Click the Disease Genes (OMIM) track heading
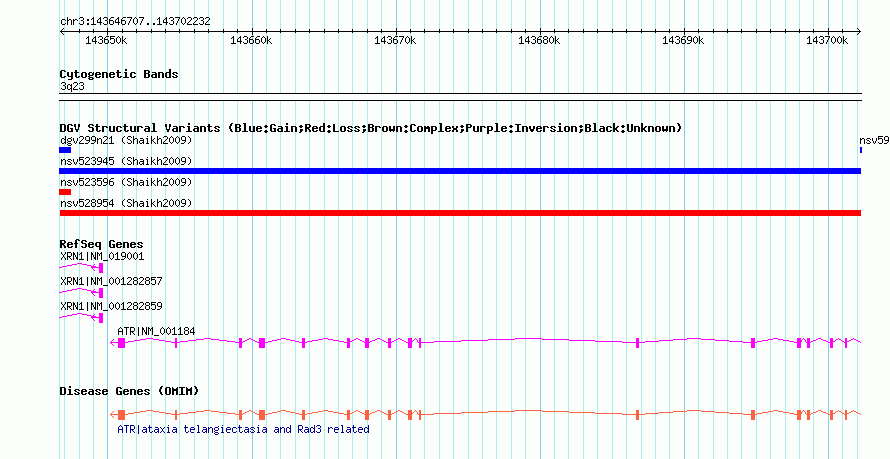Screen dimensions: 890x459 coord(129,391)
